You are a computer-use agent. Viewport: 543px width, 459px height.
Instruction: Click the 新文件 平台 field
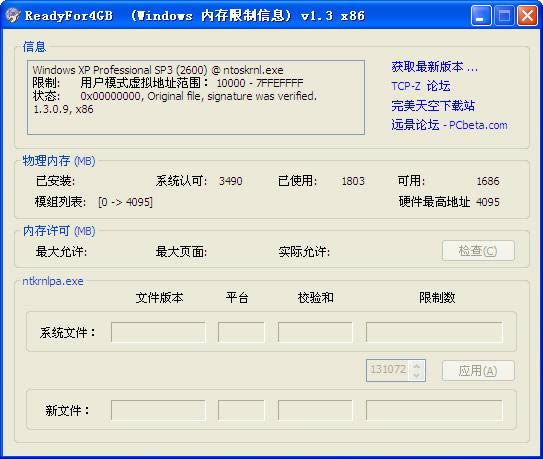tap(241, 411)
